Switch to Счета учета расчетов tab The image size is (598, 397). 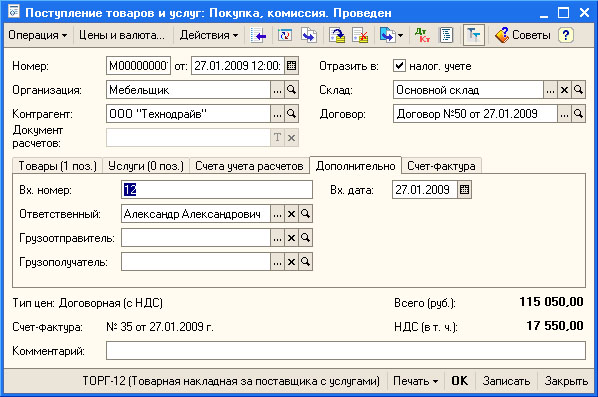(249, 166)
